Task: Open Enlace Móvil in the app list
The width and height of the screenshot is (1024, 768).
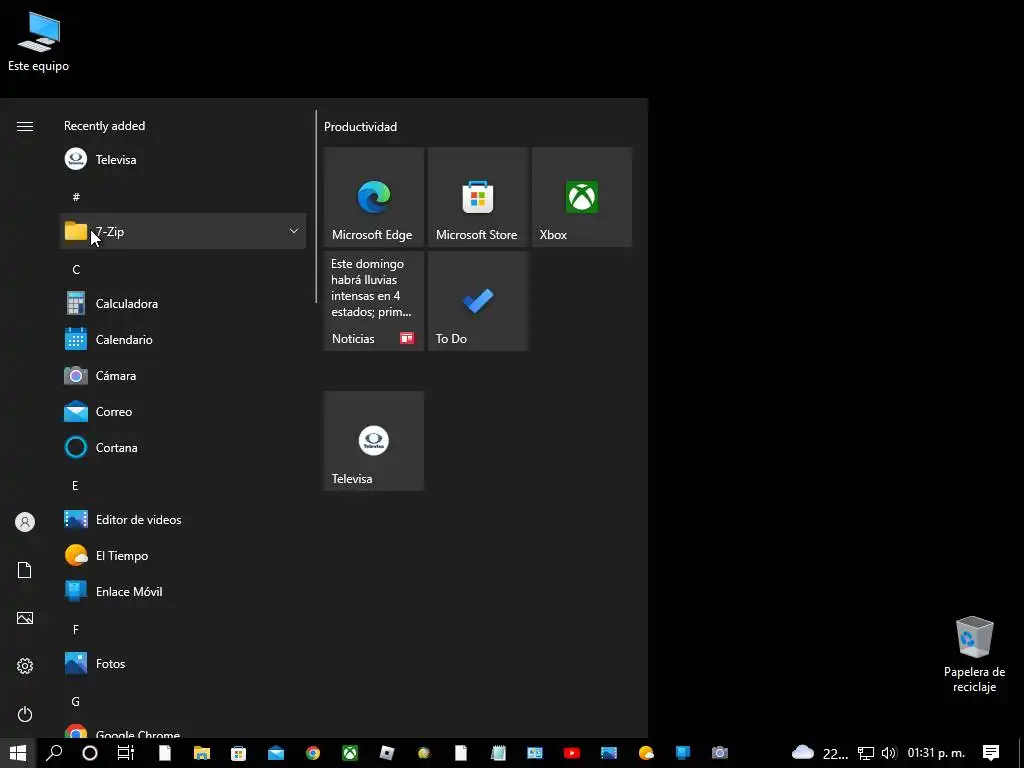Action: coord(183,592)
